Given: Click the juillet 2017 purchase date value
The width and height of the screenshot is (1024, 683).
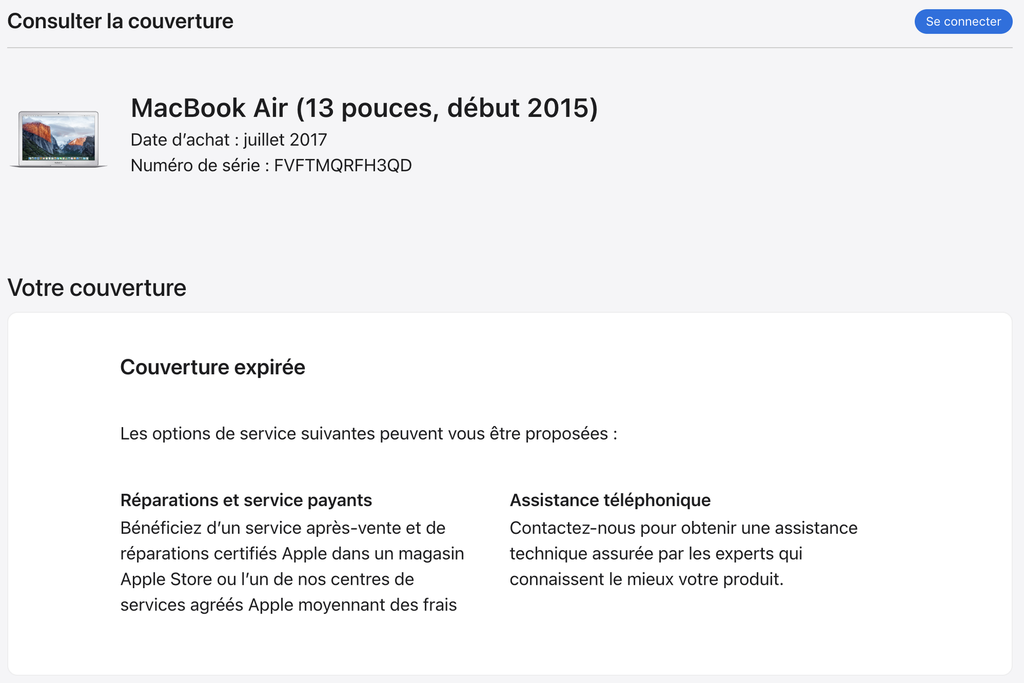Looking at the screenshot, I should 285,140.
